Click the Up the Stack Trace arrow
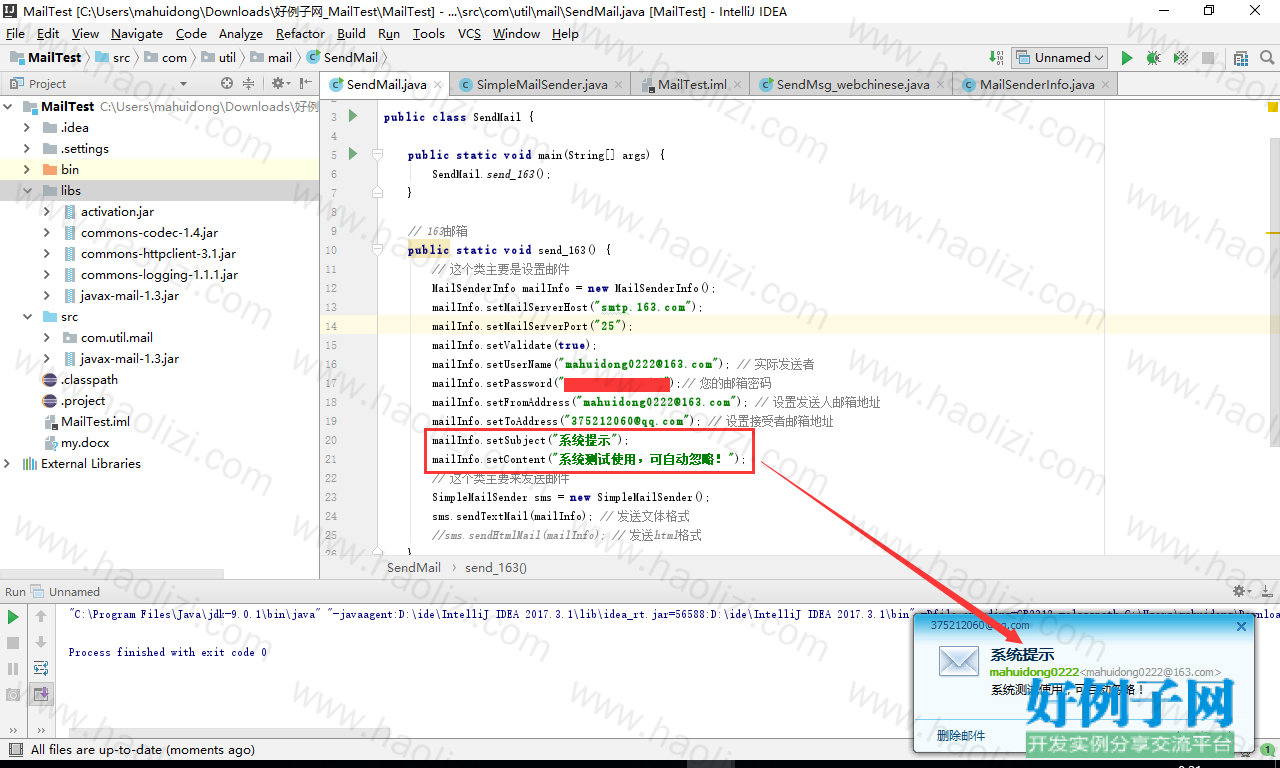Screen dimensions: 1280x768 (x=41, y=617)
